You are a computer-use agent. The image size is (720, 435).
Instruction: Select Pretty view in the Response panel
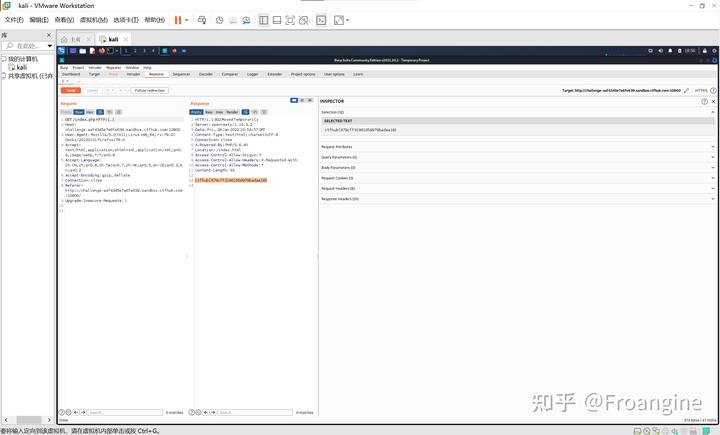coord(196,112)
